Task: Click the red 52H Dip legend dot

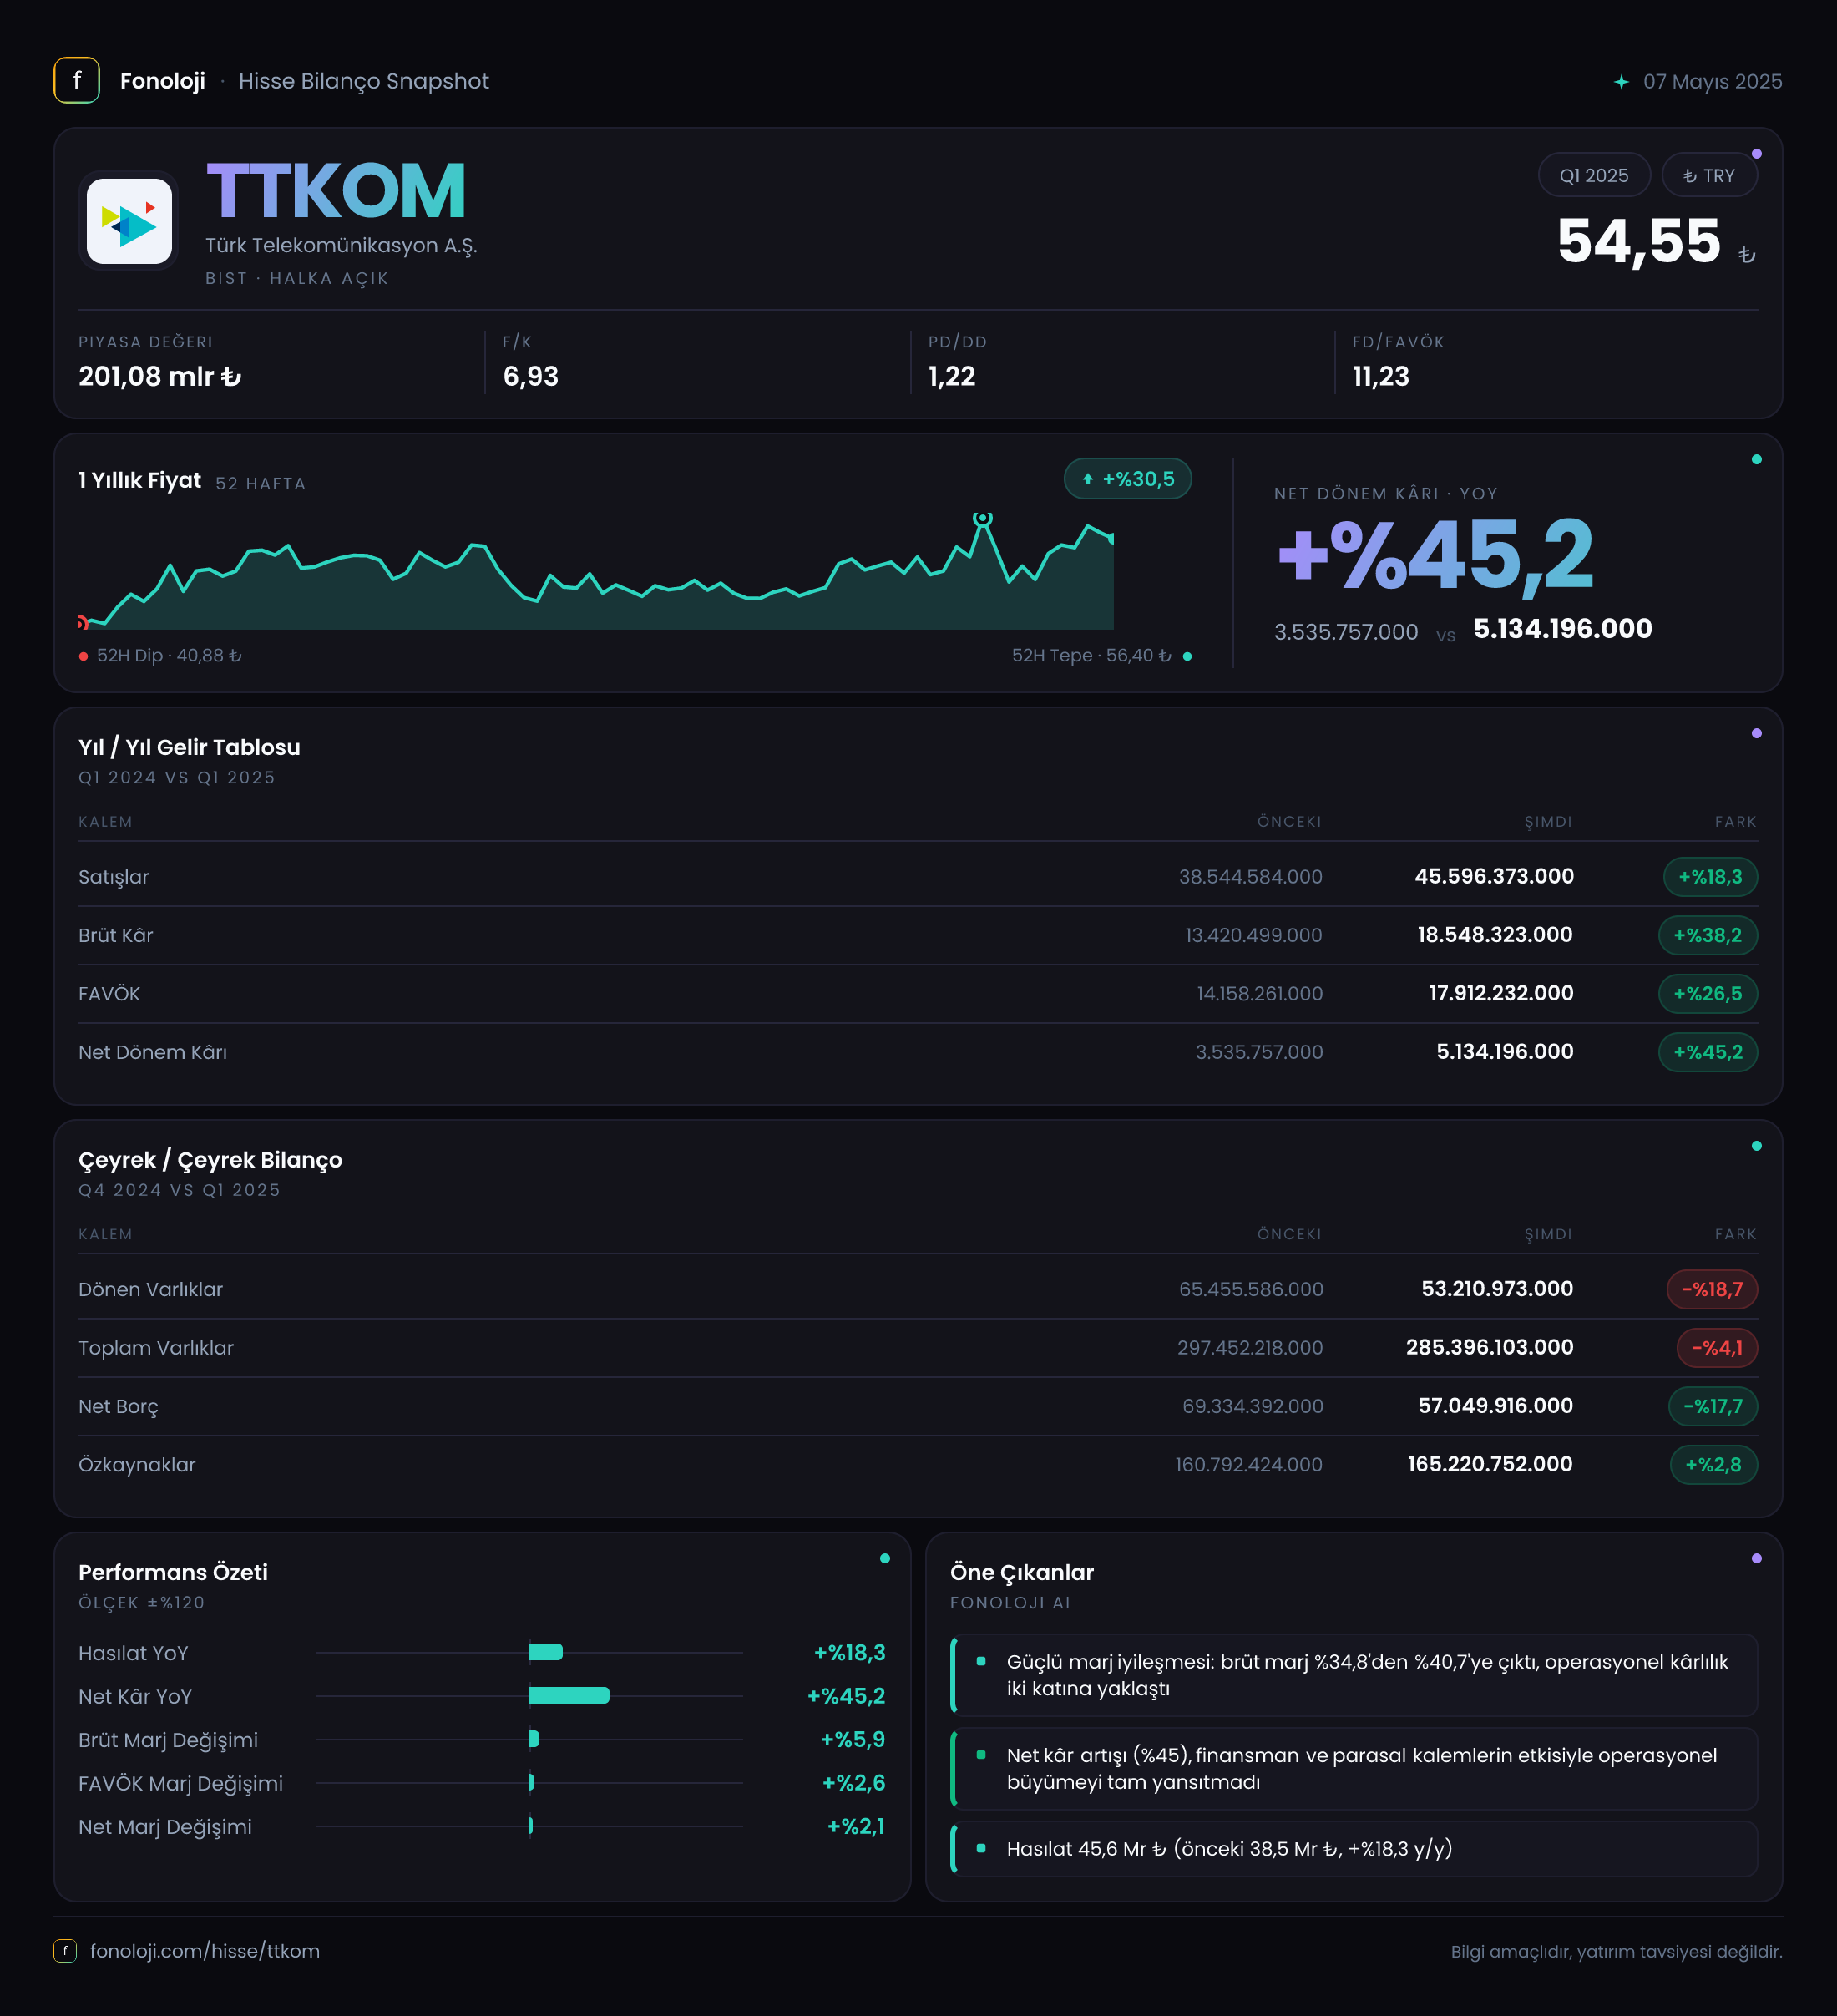Action: pos(83,656)
